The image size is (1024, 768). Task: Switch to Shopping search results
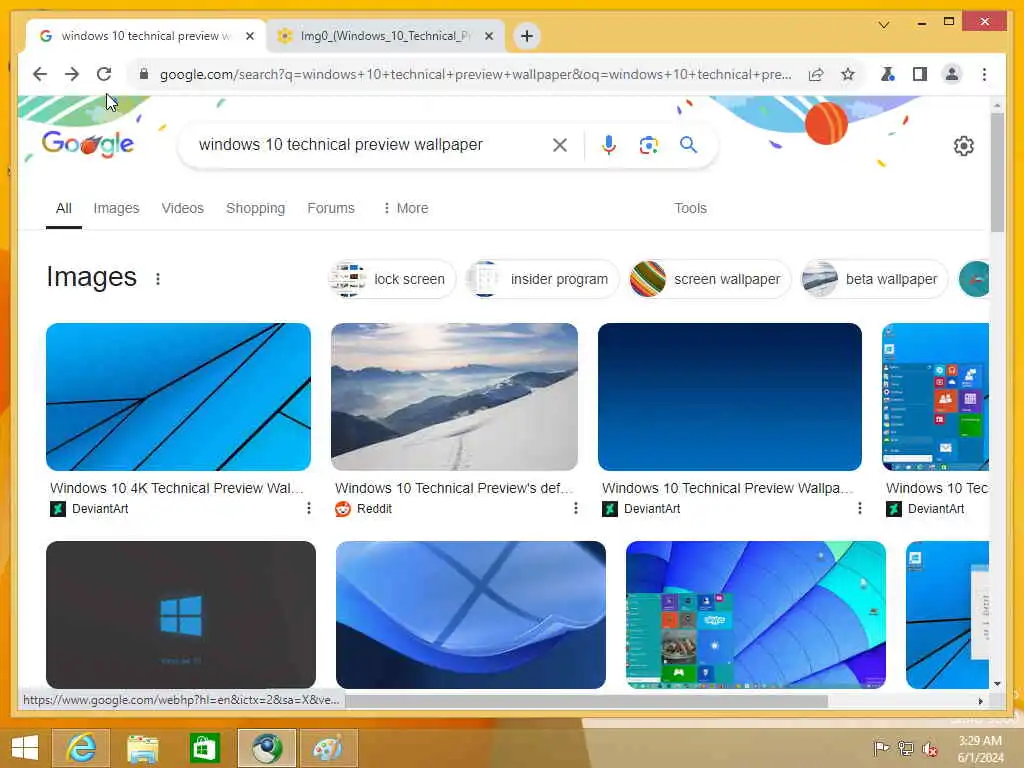pyautogui.click(x=255, y=208)
